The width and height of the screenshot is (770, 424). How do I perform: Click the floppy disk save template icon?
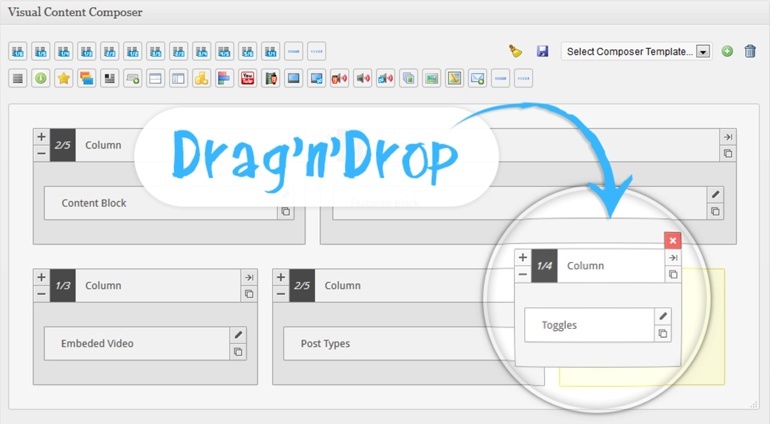(x=542, y=51)
